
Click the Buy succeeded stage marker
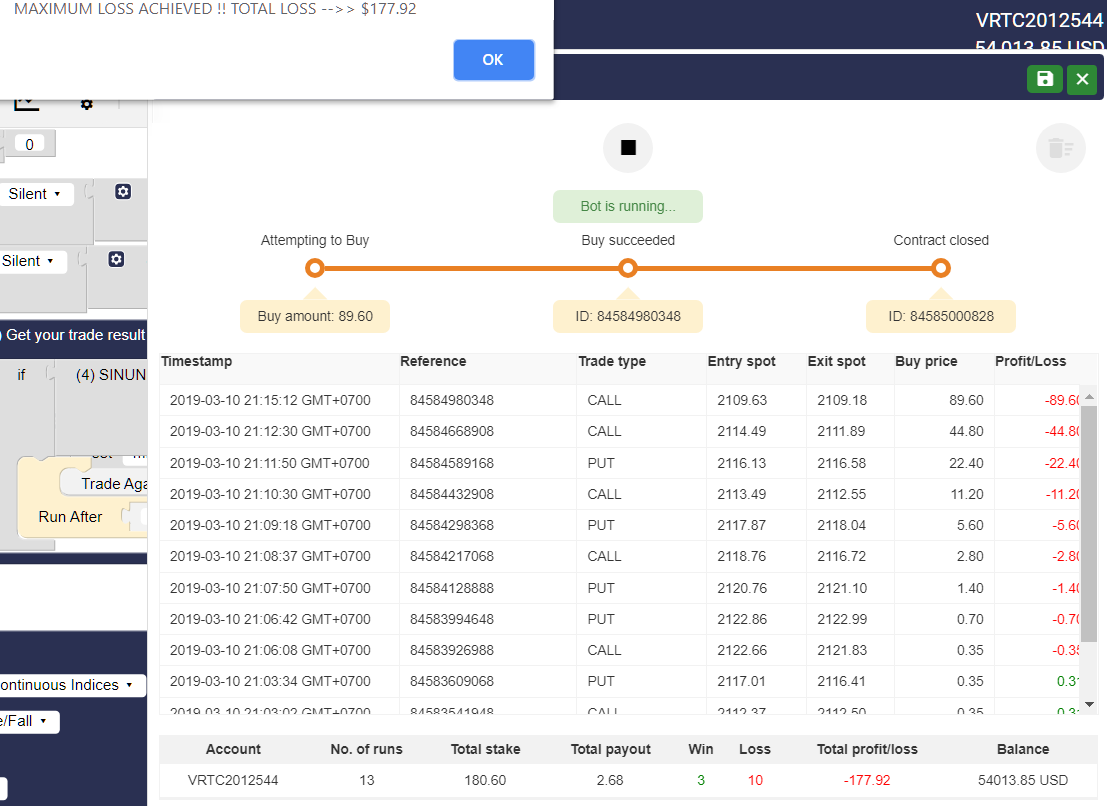point(628,268)
